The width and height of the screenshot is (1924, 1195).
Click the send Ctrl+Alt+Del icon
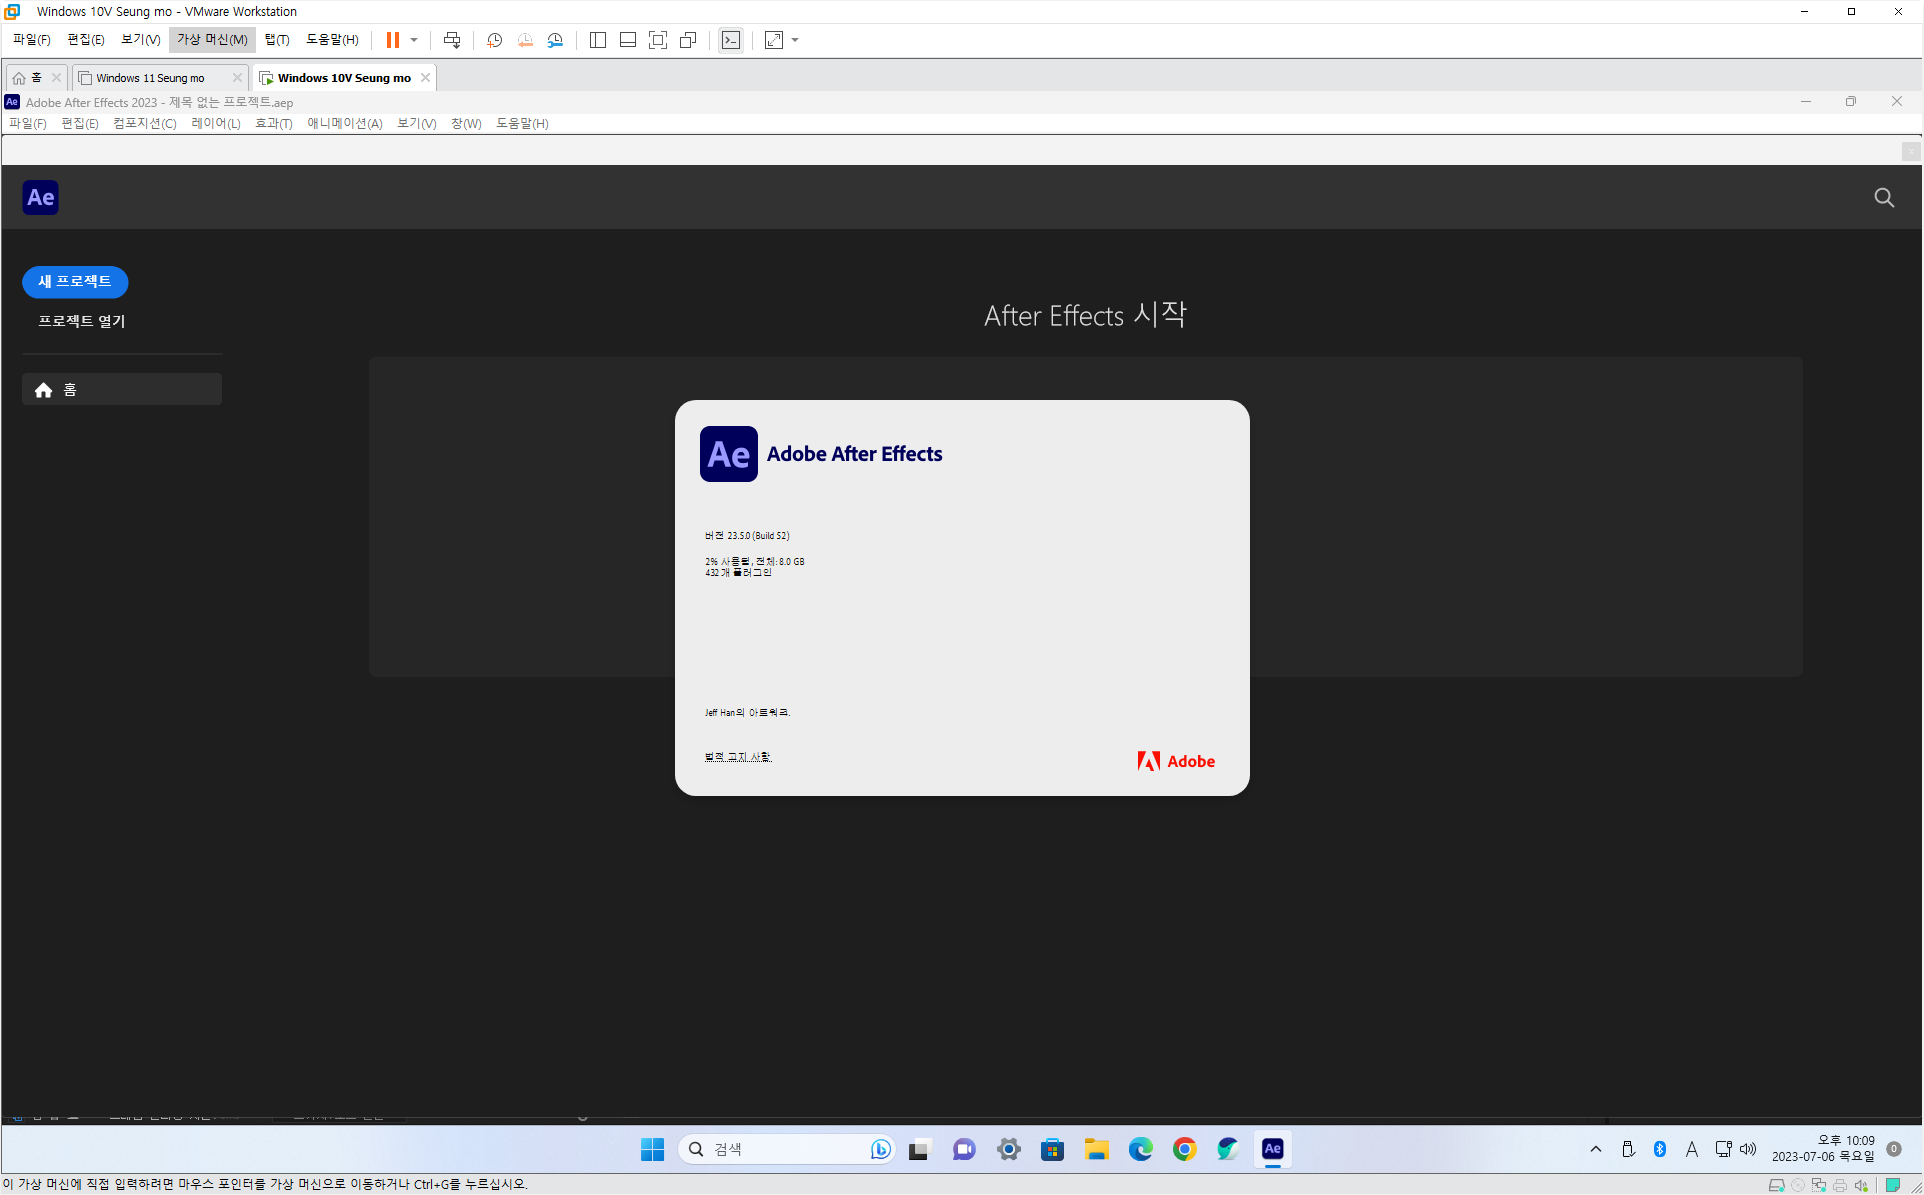pyautogui.click(x=452, y=40)
